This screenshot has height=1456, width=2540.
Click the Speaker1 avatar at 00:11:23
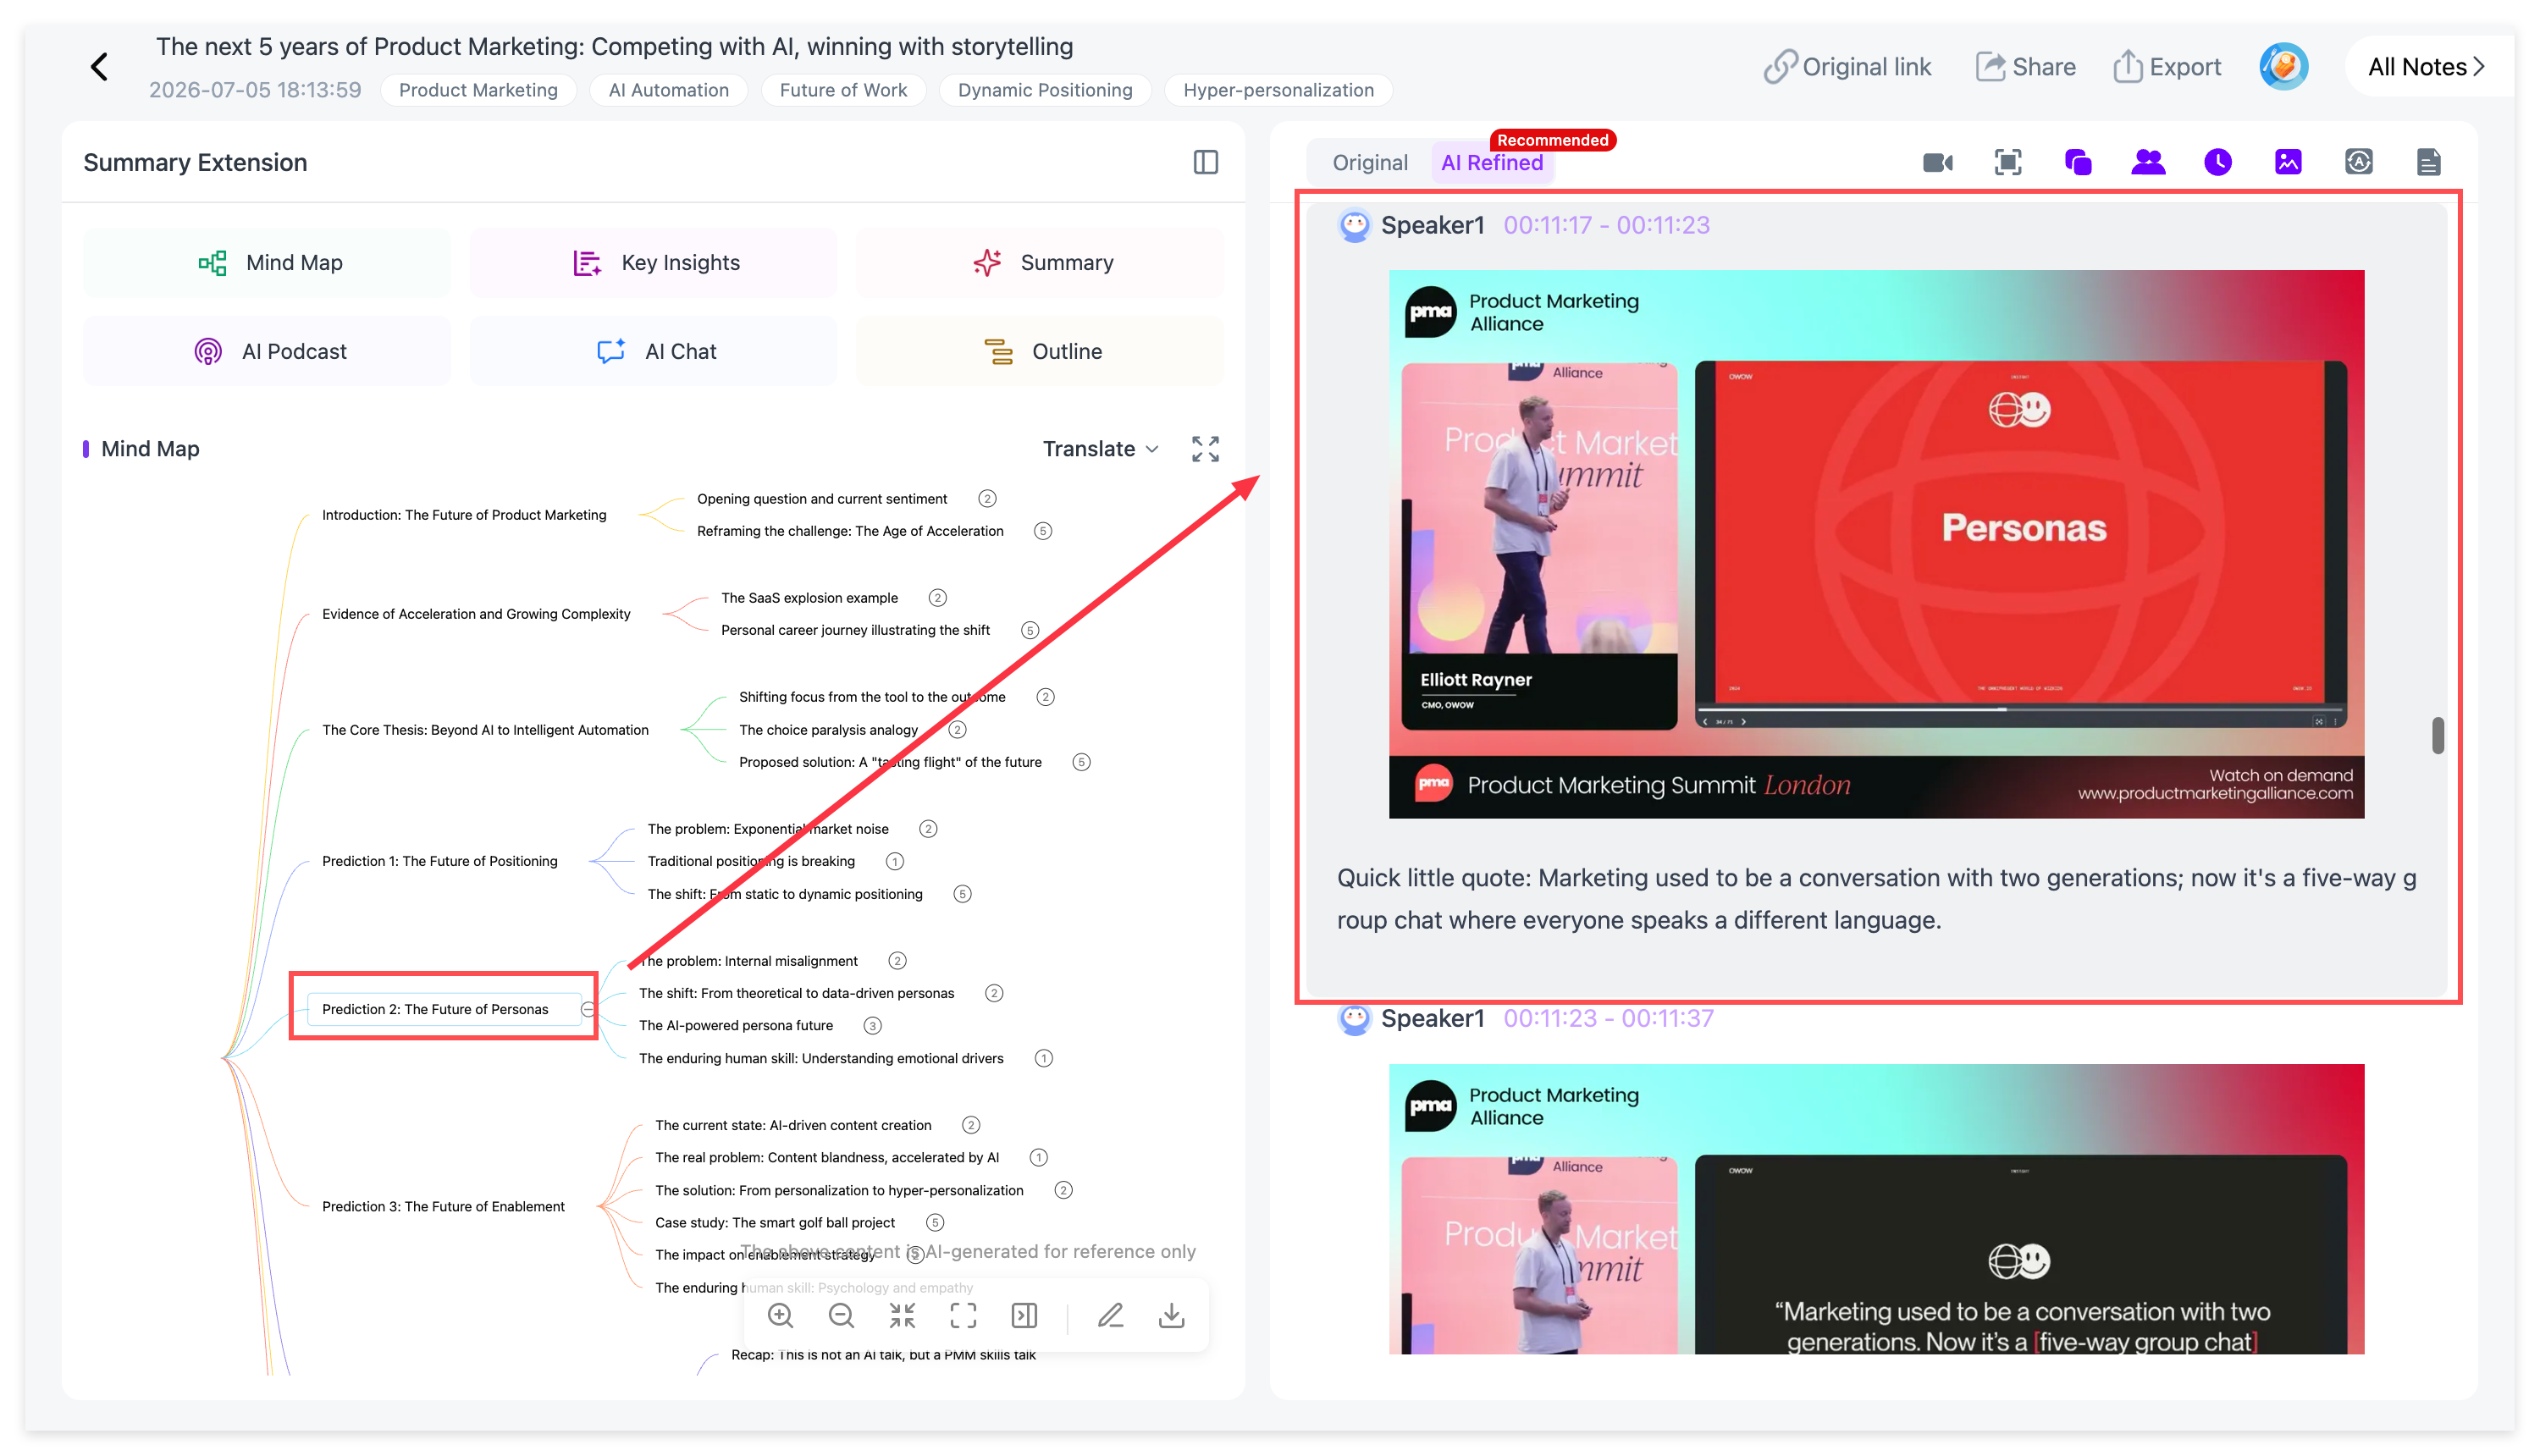pos(1354,1019)
